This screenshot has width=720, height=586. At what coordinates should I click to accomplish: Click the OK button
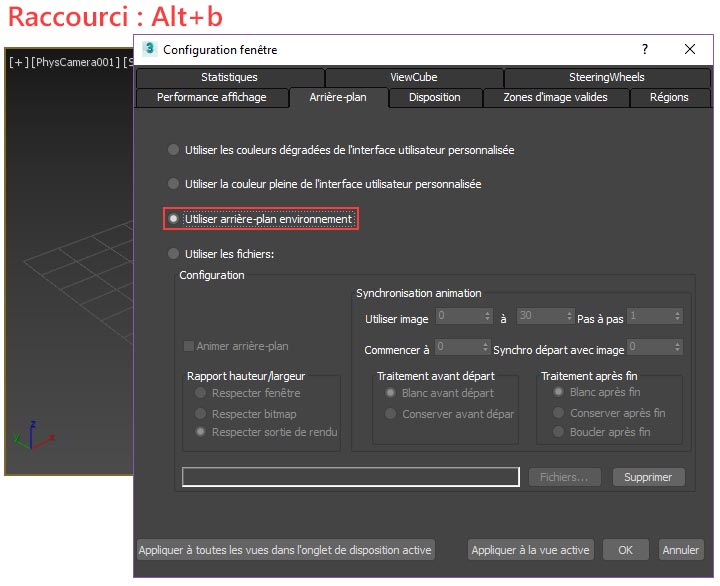pyautogui.click(x=625, y=550)
